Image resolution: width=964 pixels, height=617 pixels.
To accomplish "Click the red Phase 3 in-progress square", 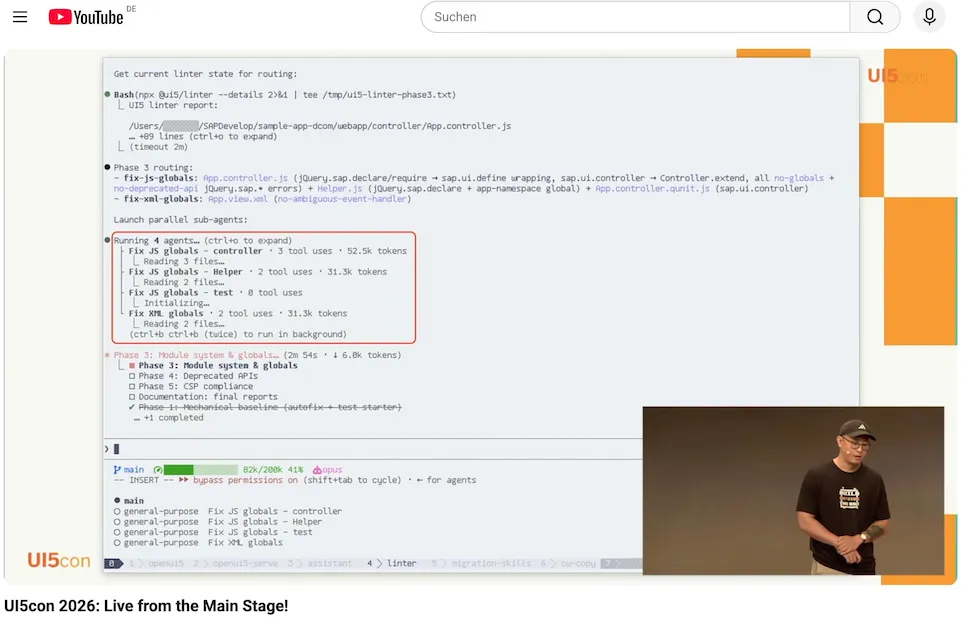I will coord(132,366).
